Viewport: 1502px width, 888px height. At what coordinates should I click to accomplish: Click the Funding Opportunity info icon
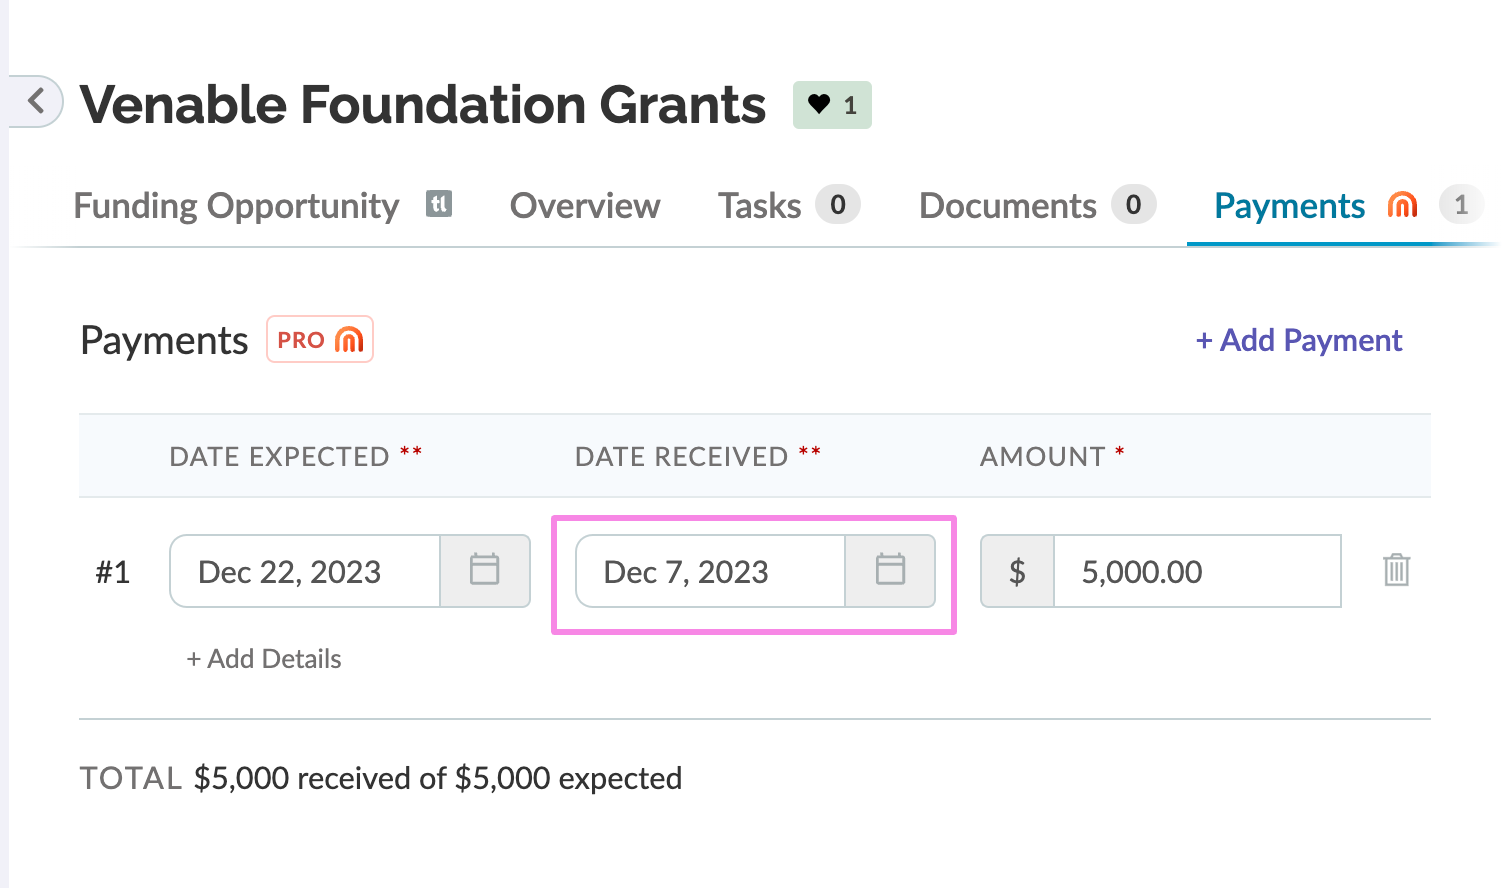point(439,204)
